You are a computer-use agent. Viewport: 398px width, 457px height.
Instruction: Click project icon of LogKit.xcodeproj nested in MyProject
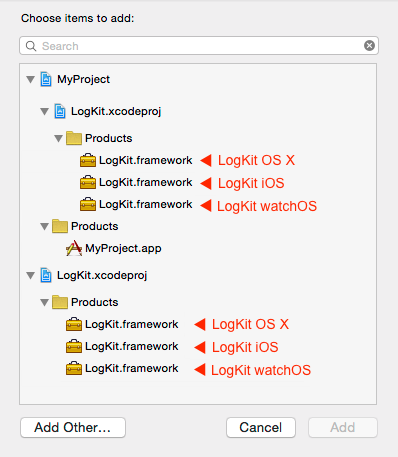coord(60,111)
